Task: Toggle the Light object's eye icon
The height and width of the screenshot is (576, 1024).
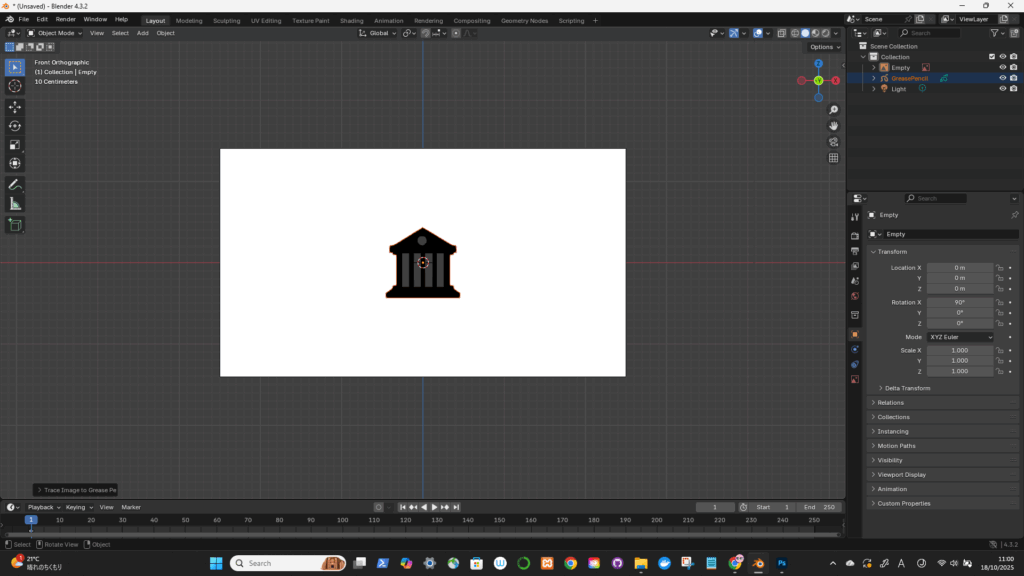Action: [x=1002, y=88]
